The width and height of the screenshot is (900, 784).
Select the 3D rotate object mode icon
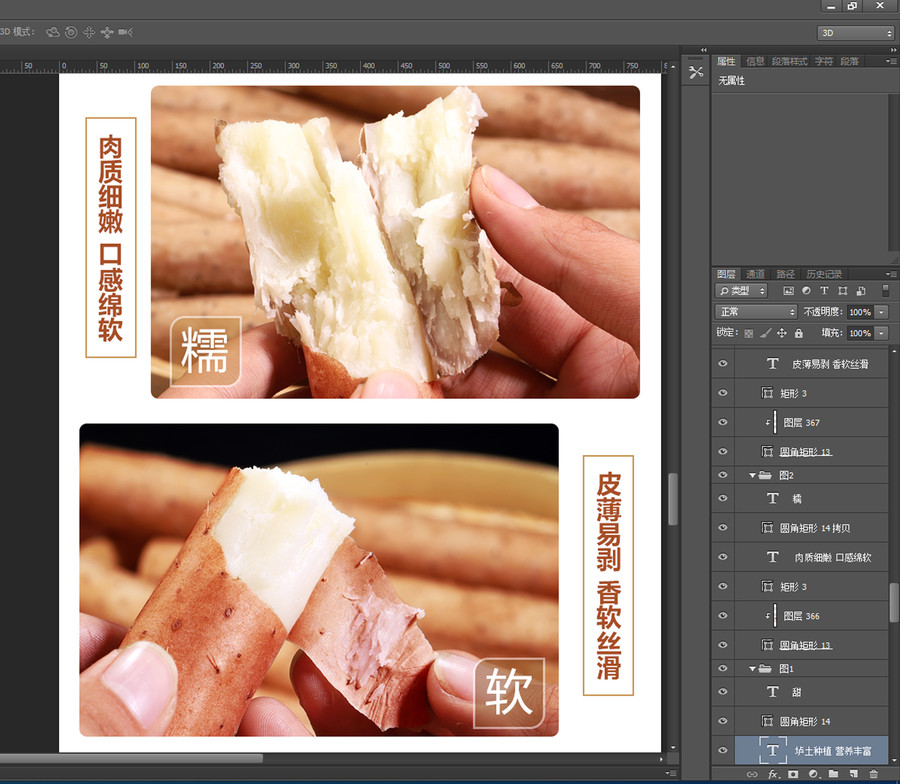coord(53,33)
